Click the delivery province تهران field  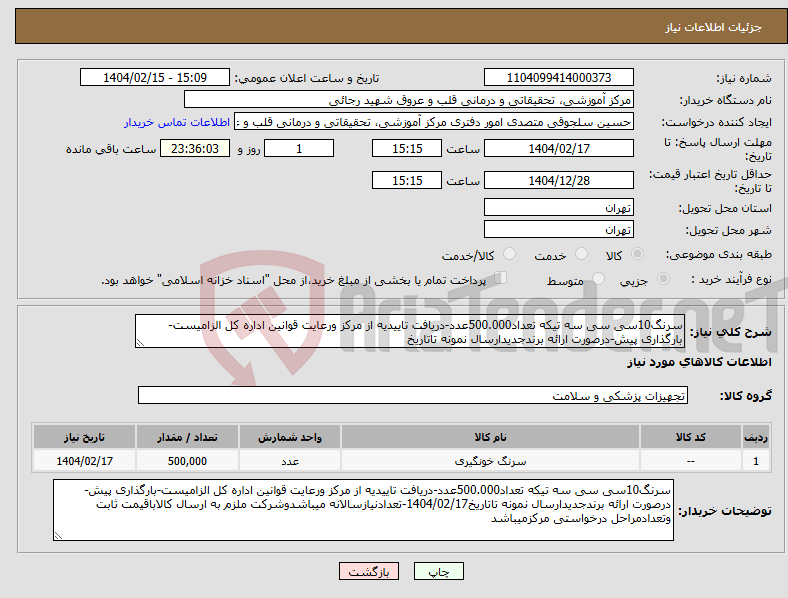(x=558, y=207)
